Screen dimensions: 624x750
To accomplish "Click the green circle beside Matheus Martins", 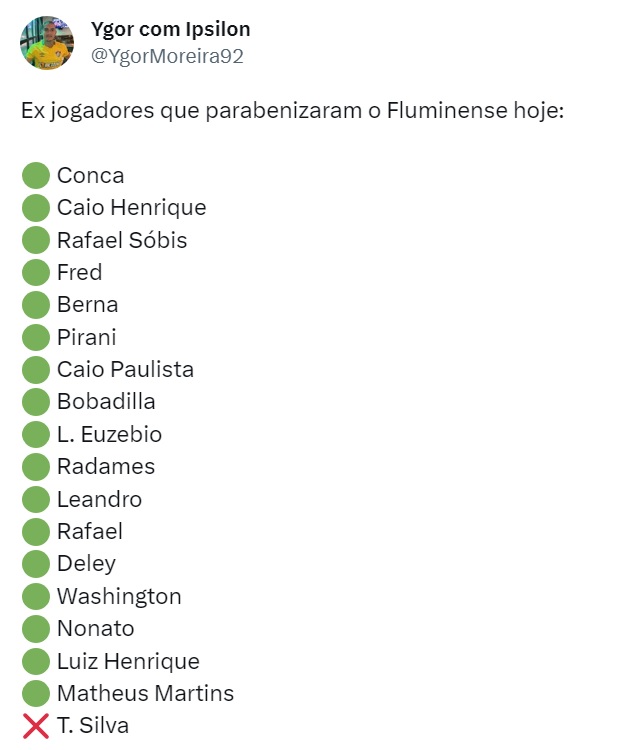I will tap(36, 693).
